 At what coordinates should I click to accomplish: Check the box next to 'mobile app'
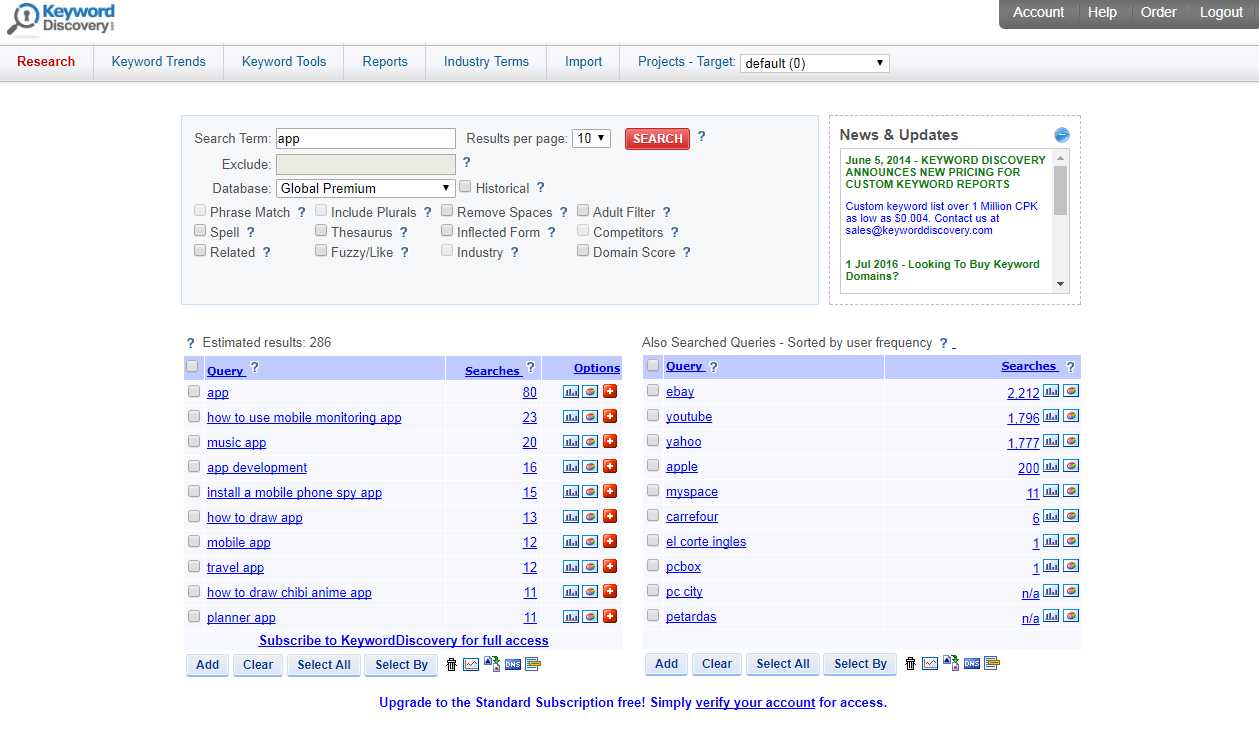194,541
